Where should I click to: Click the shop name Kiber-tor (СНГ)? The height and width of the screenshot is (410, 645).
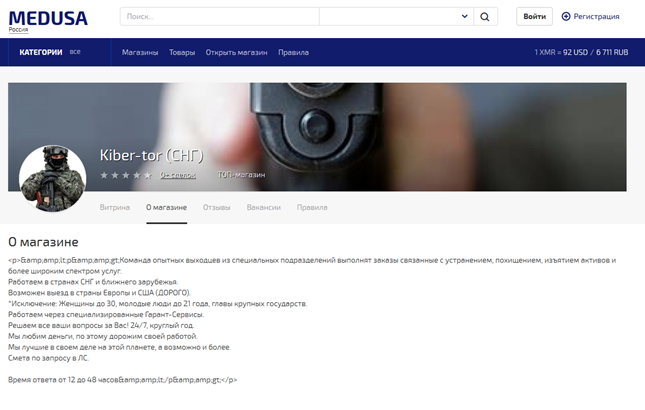151,155
